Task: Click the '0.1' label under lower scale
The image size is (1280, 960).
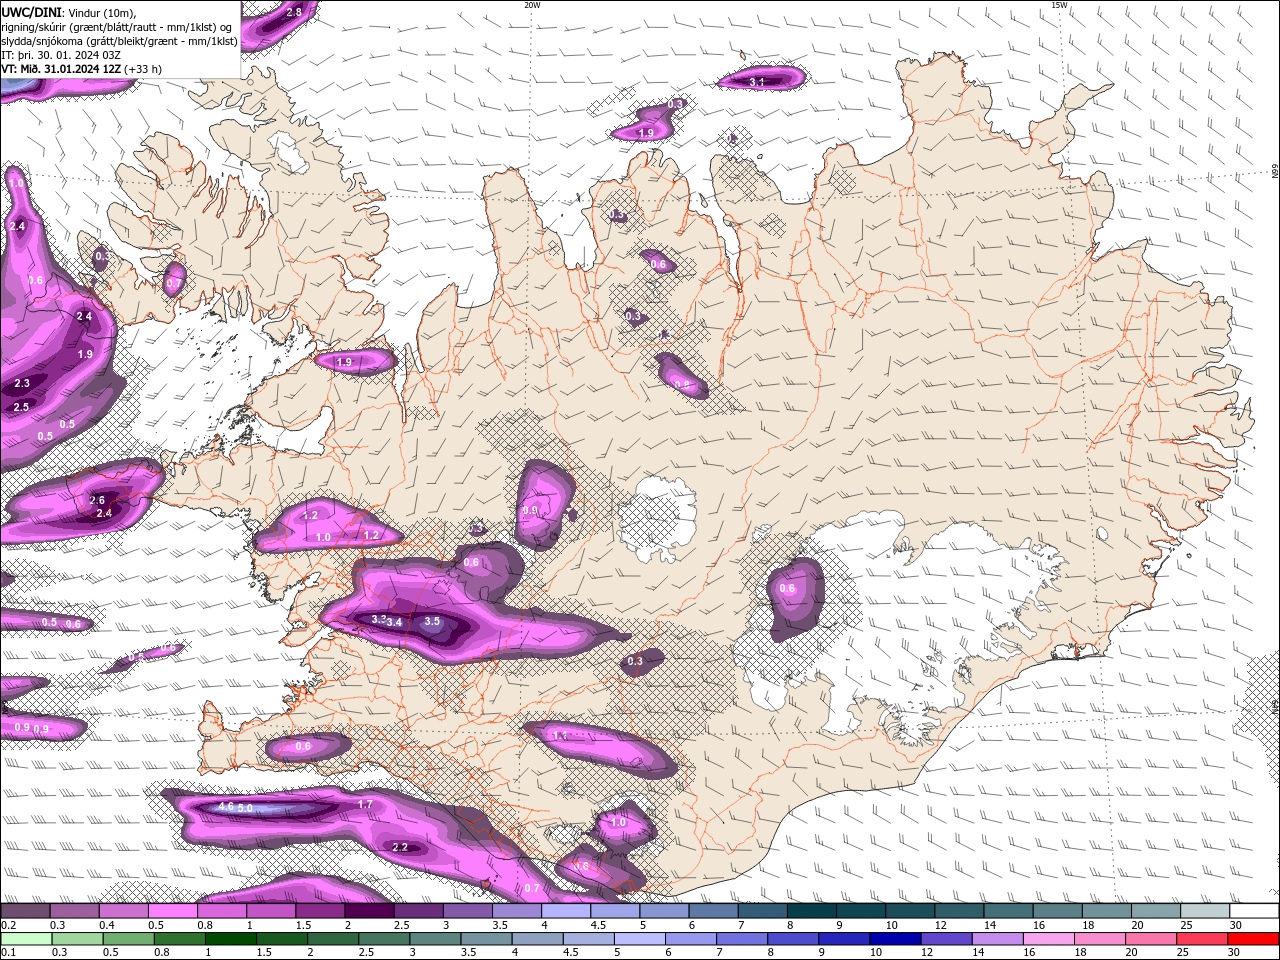Action: point(9,953)
